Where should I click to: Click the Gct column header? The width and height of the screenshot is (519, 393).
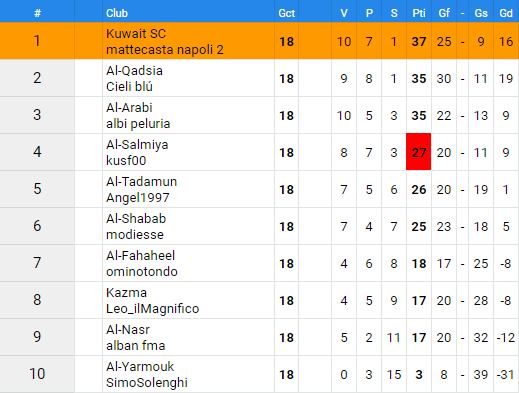pos(287,13)
